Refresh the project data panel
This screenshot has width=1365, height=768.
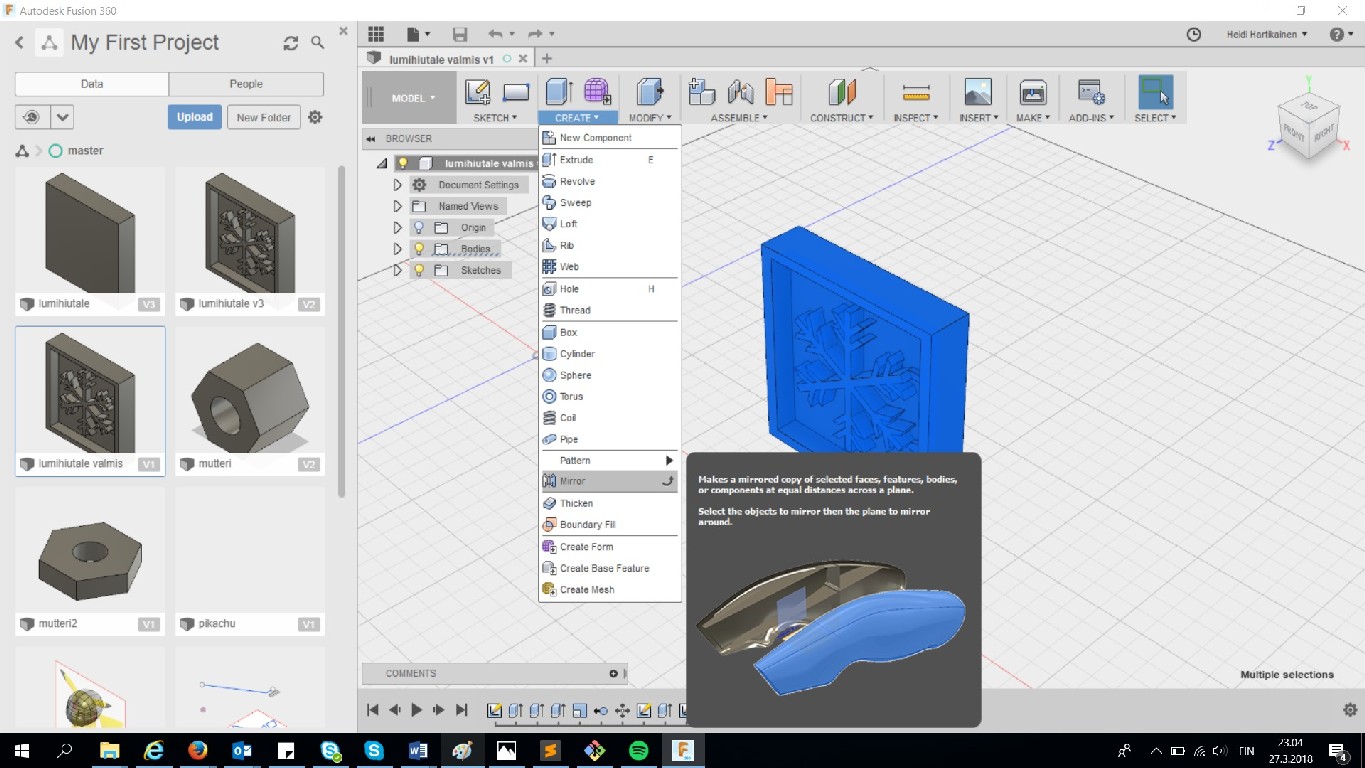[x=291, y=43]
